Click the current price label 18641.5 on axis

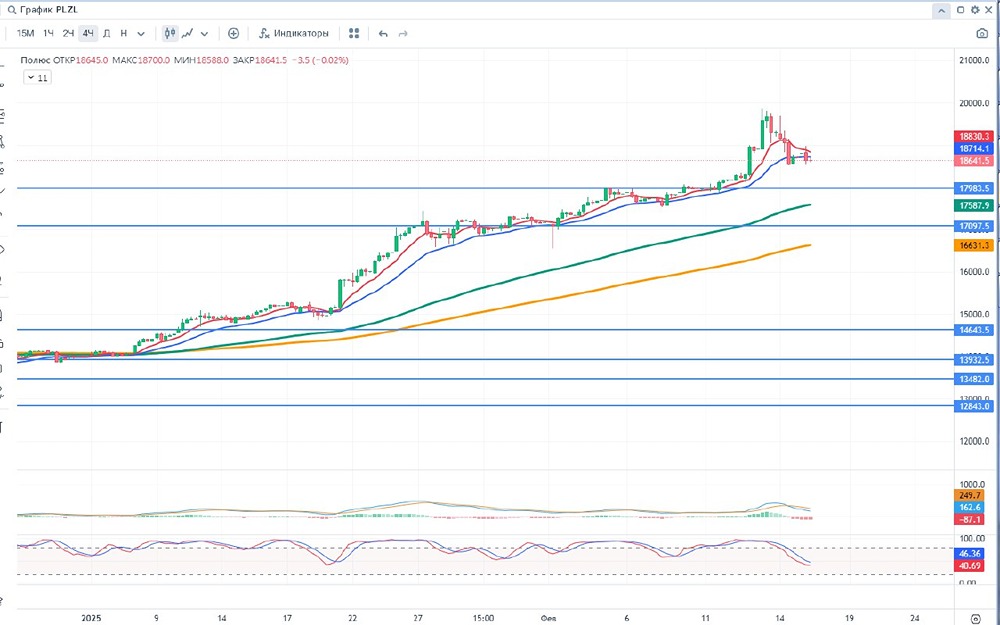pyautogui.click(x=974, y=161)
